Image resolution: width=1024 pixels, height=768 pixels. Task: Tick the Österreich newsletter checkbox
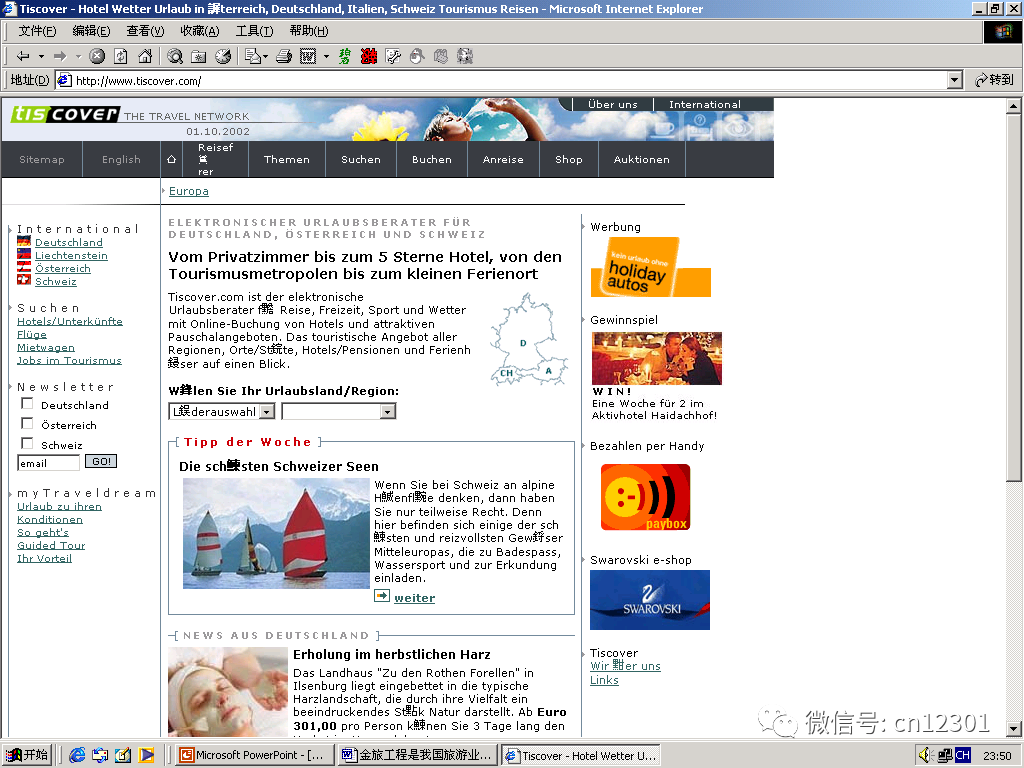point(27,424)
